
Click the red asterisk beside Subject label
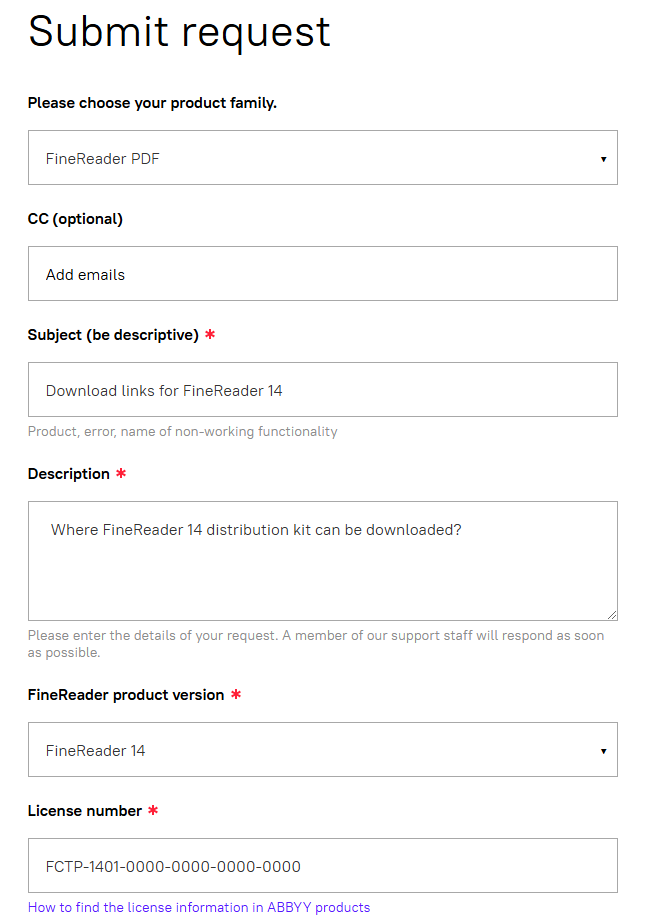[210, 334]
